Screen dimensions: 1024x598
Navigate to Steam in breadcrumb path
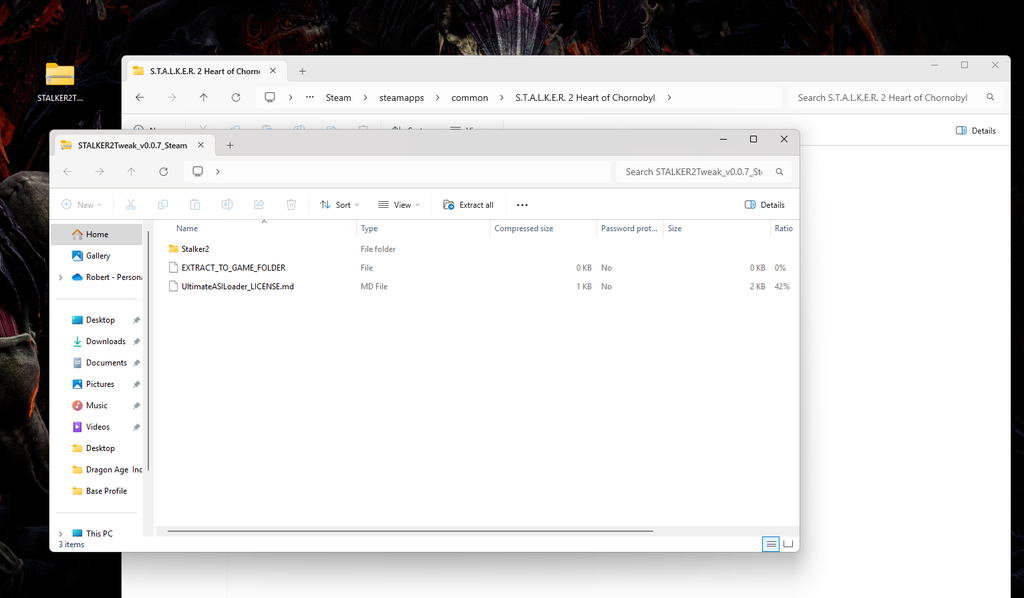click(338, 97)
